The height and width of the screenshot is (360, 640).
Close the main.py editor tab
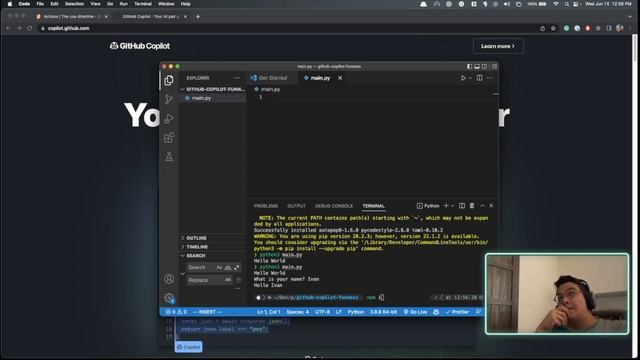tap(340, 78)
